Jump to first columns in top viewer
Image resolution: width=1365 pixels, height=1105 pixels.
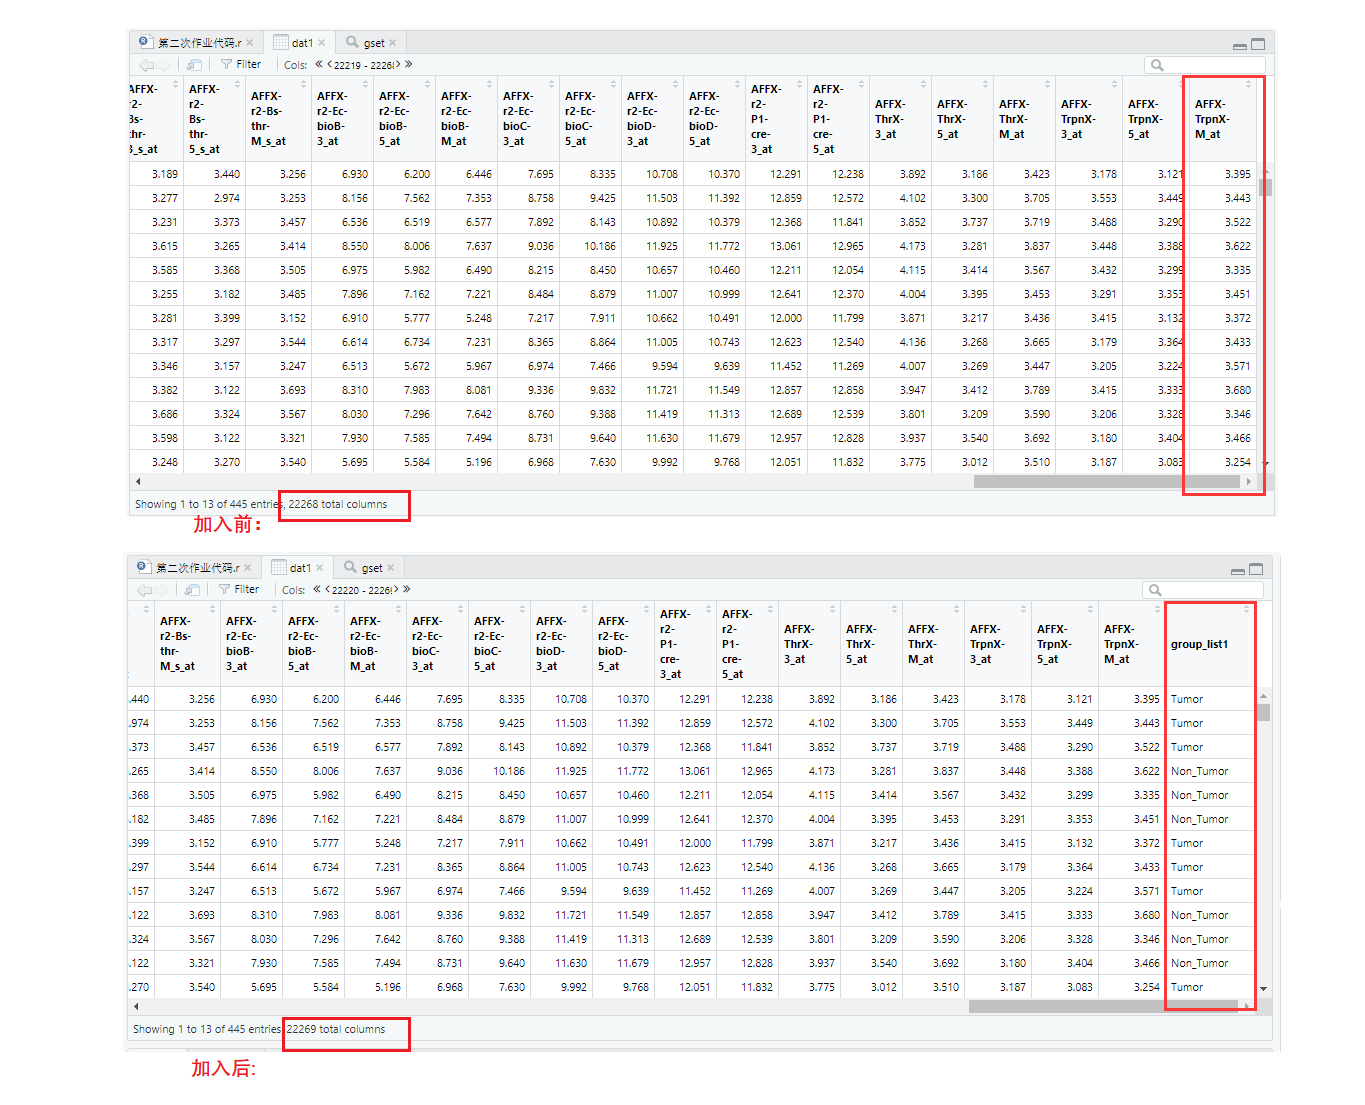point(319,64)
